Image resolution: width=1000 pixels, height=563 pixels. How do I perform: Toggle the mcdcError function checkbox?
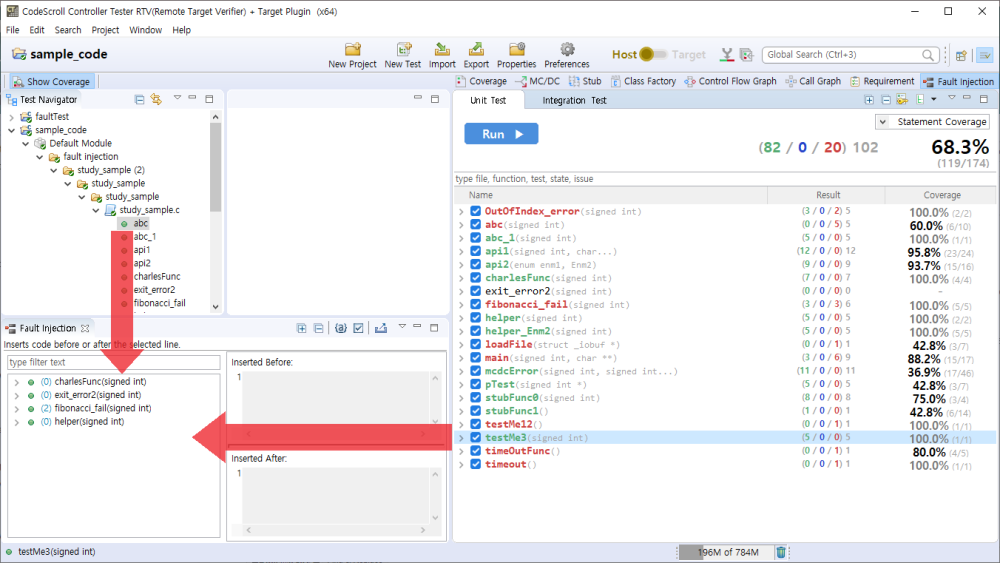[x=475, y=371]
